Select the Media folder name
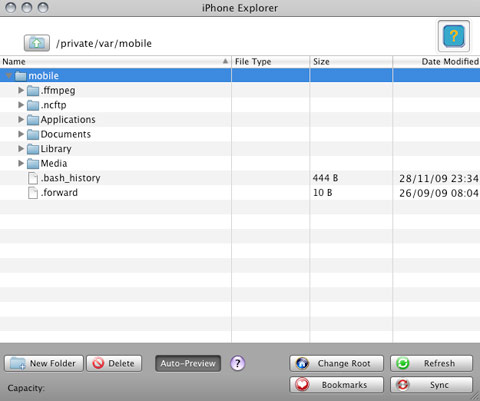The image size is (480, 401). 54,163
